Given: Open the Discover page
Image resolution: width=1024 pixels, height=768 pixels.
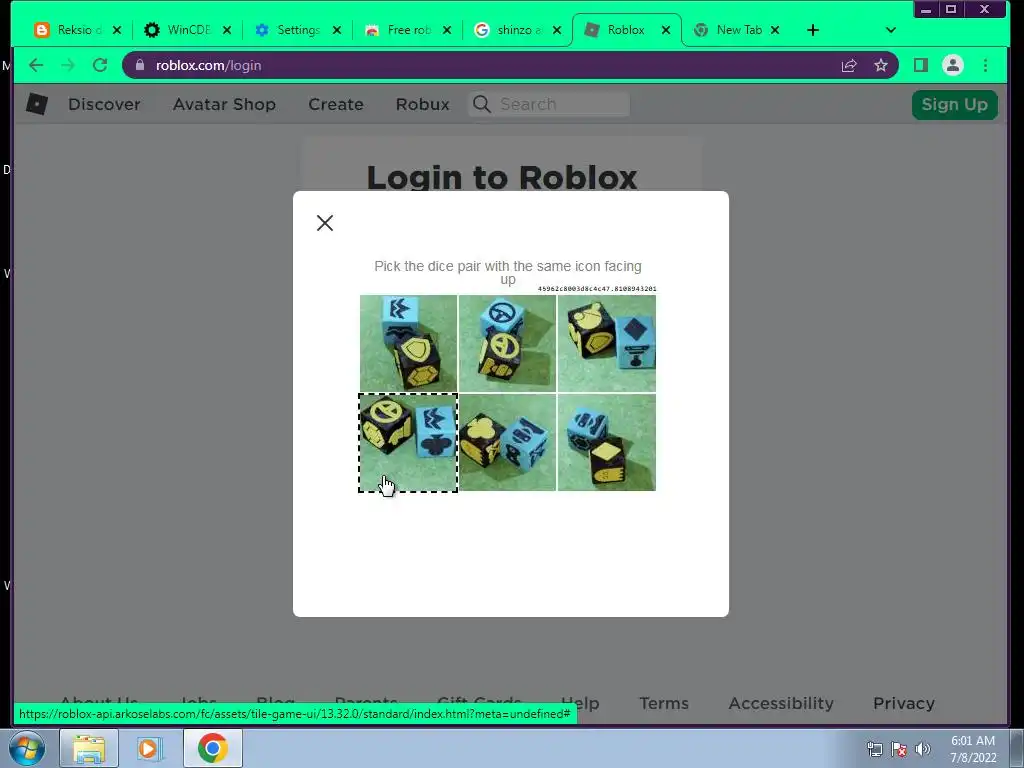Looking at the screenshot, I should click(104, 104).
